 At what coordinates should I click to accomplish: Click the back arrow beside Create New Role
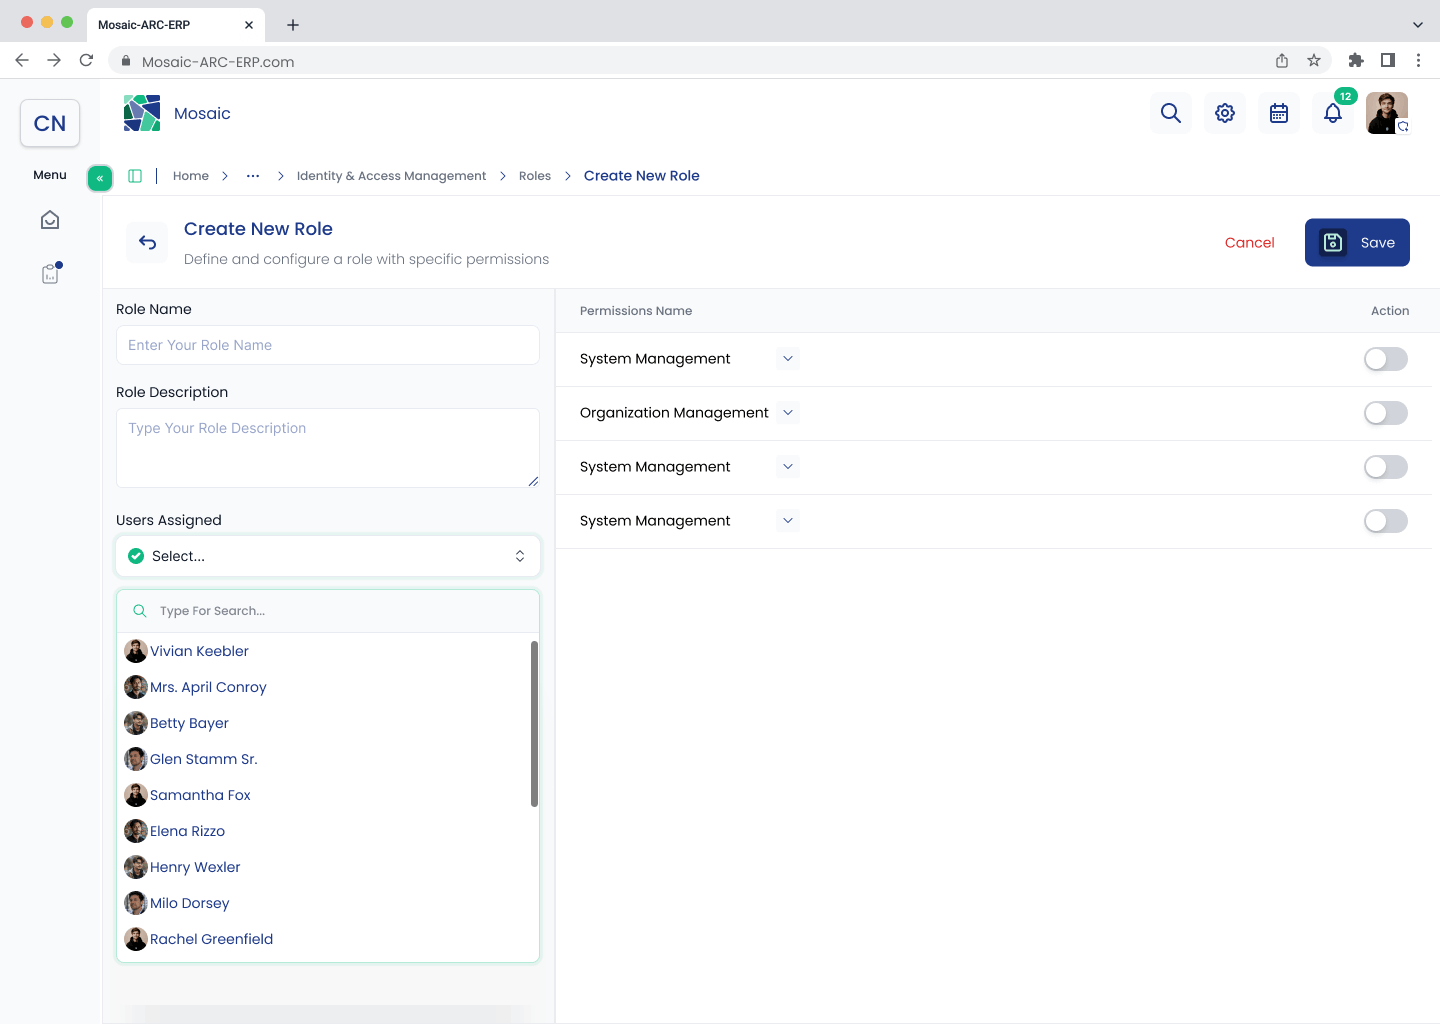click(148, 242)
